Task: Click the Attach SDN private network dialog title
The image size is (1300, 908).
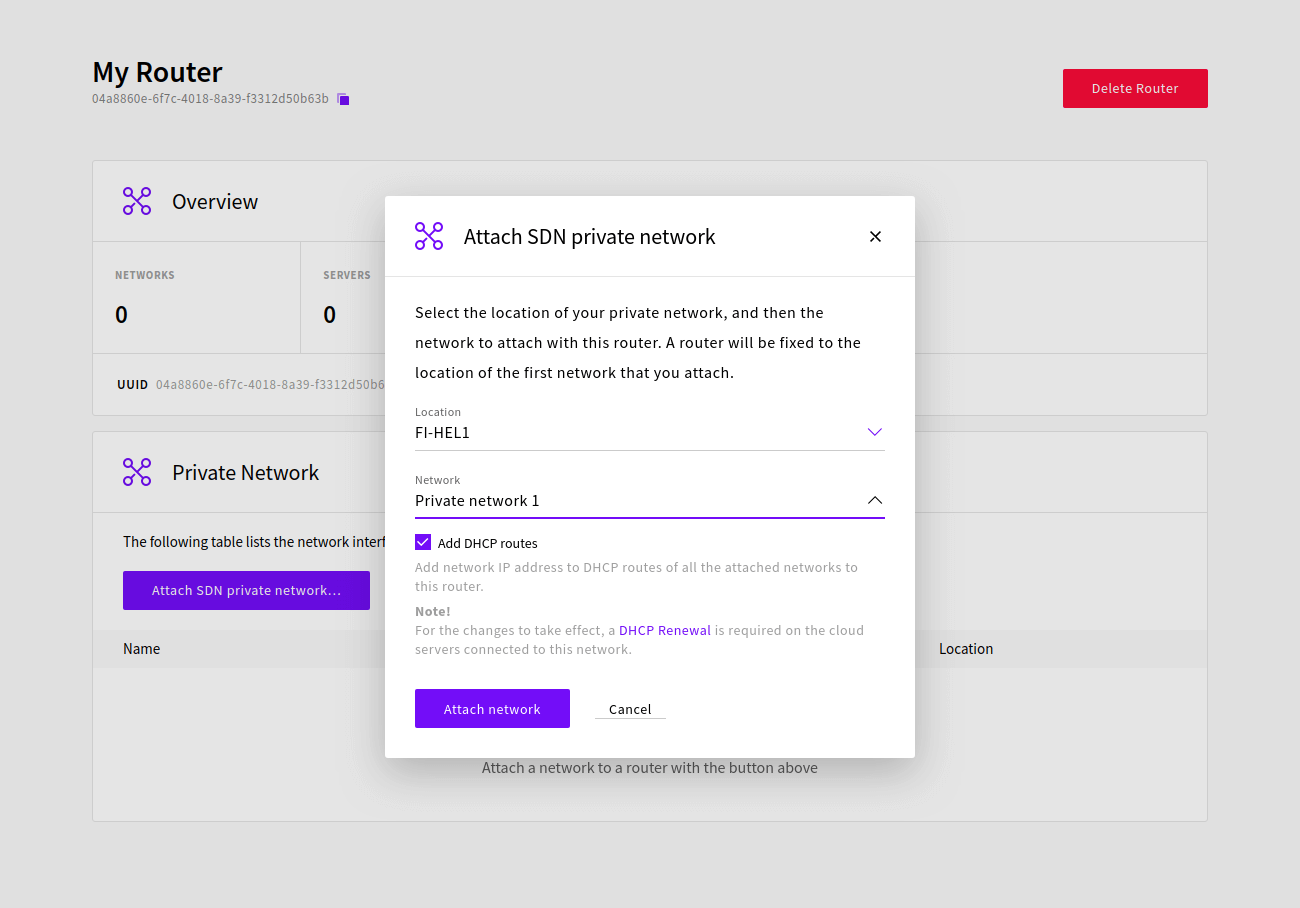Action: [590, 237]
